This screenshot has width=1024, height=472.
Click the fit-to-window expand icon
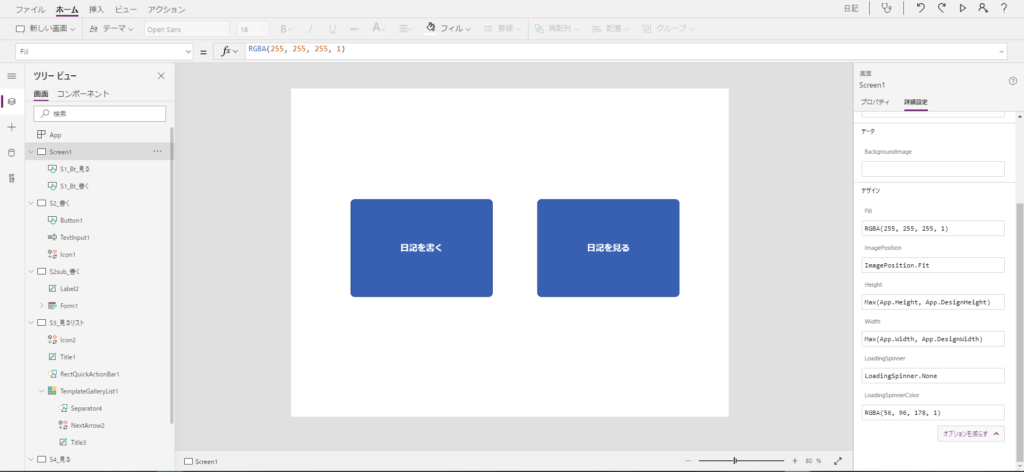click(x=838, y=461)
